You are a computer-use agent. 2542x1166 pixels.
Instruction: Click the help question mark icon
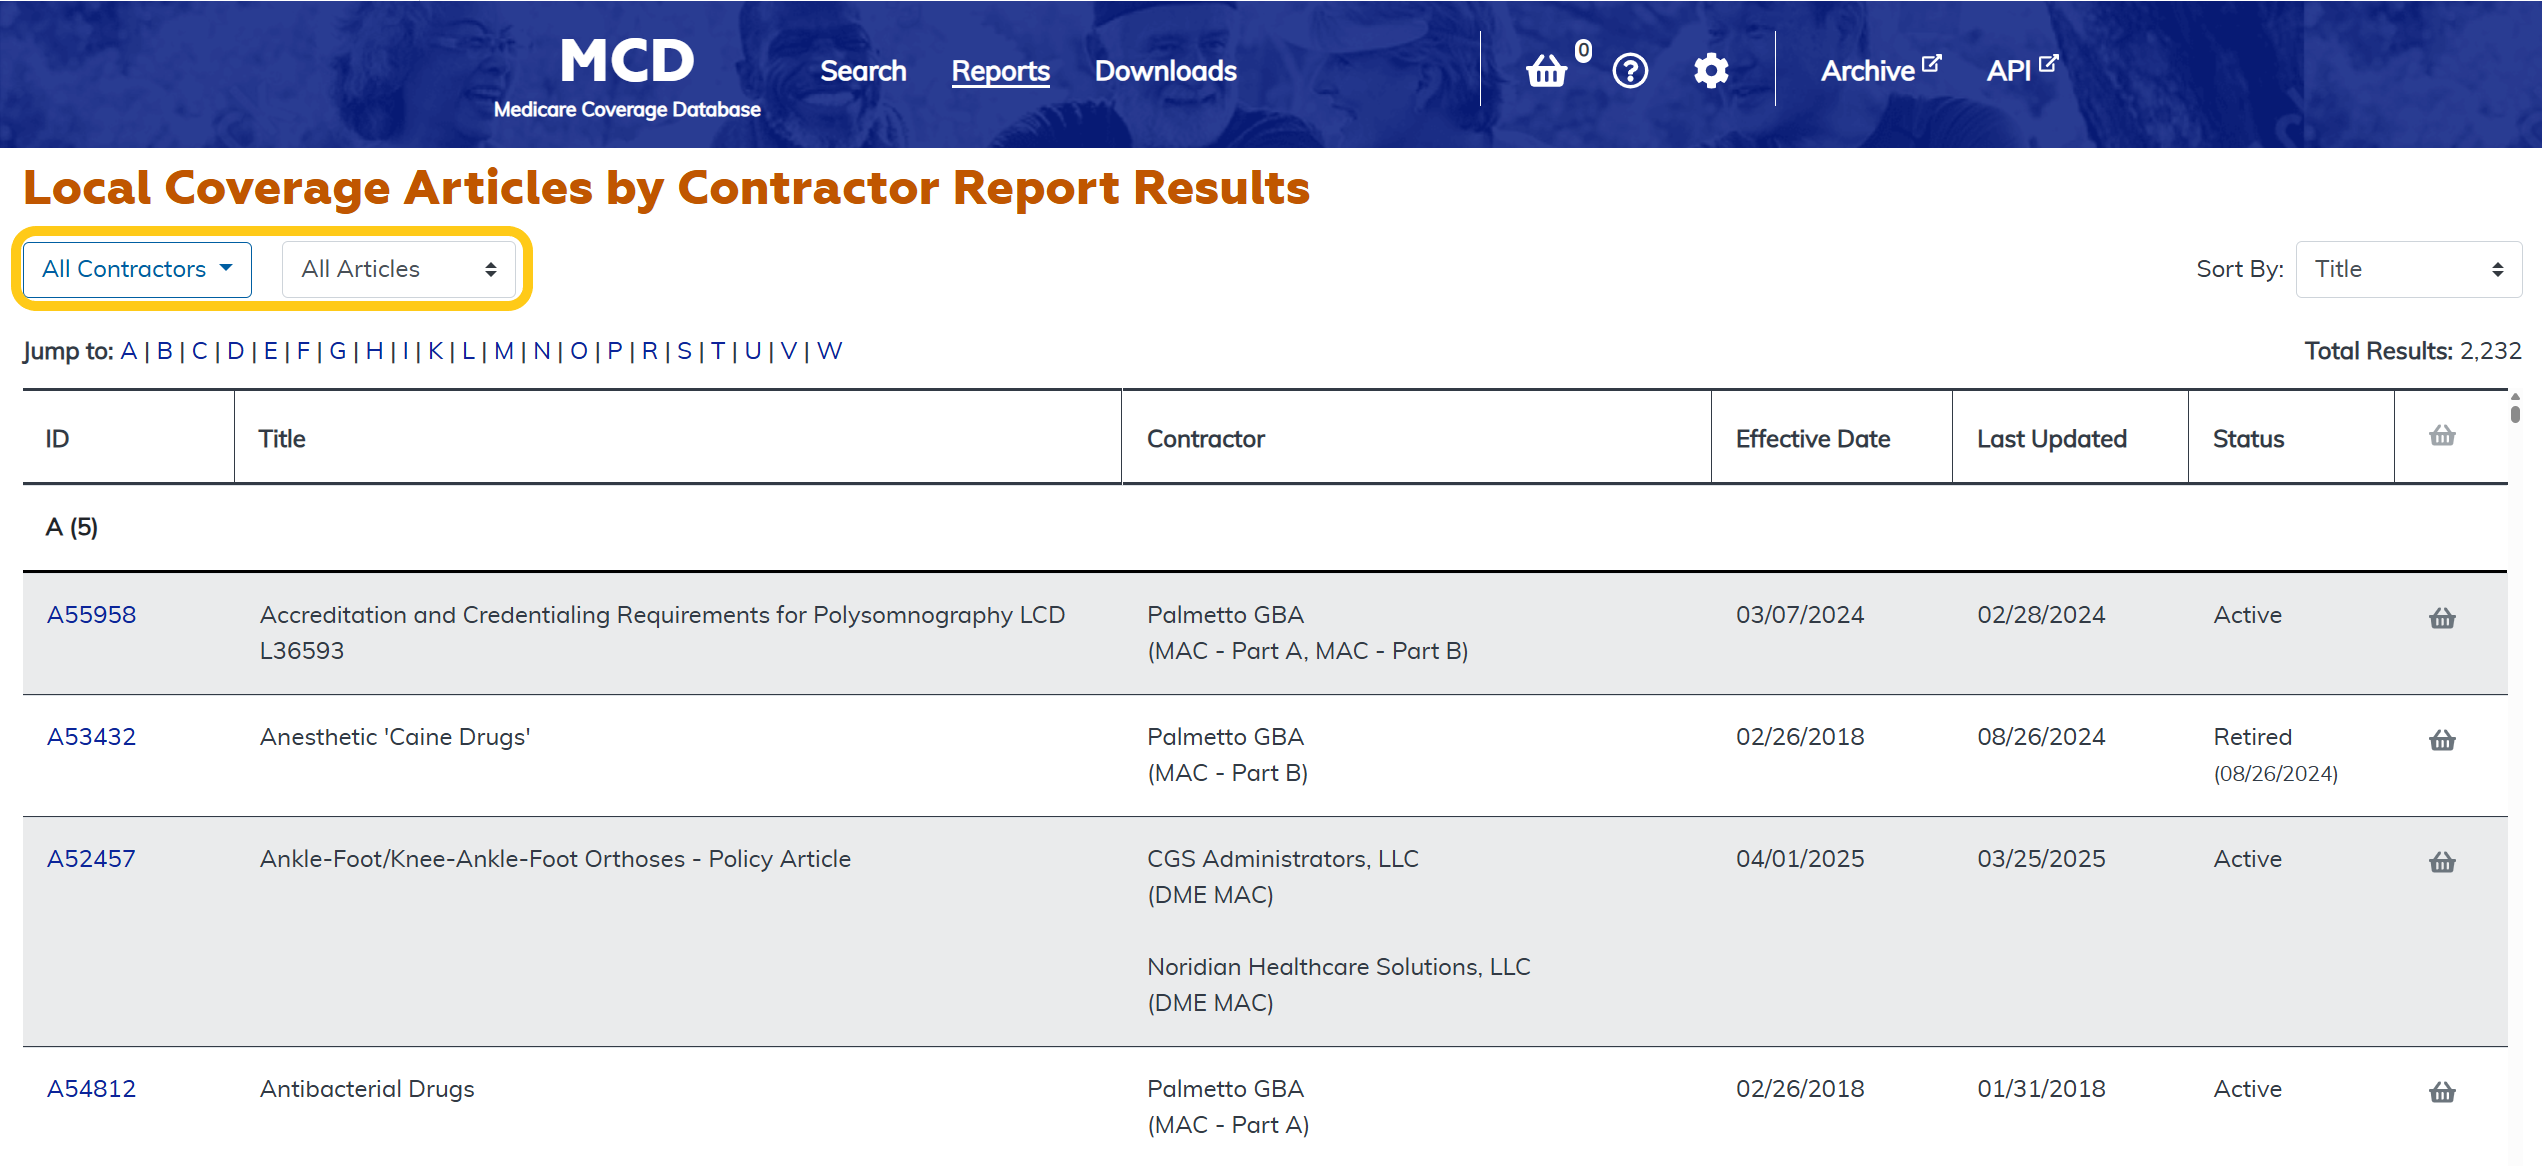click(x=1630, y=71)
